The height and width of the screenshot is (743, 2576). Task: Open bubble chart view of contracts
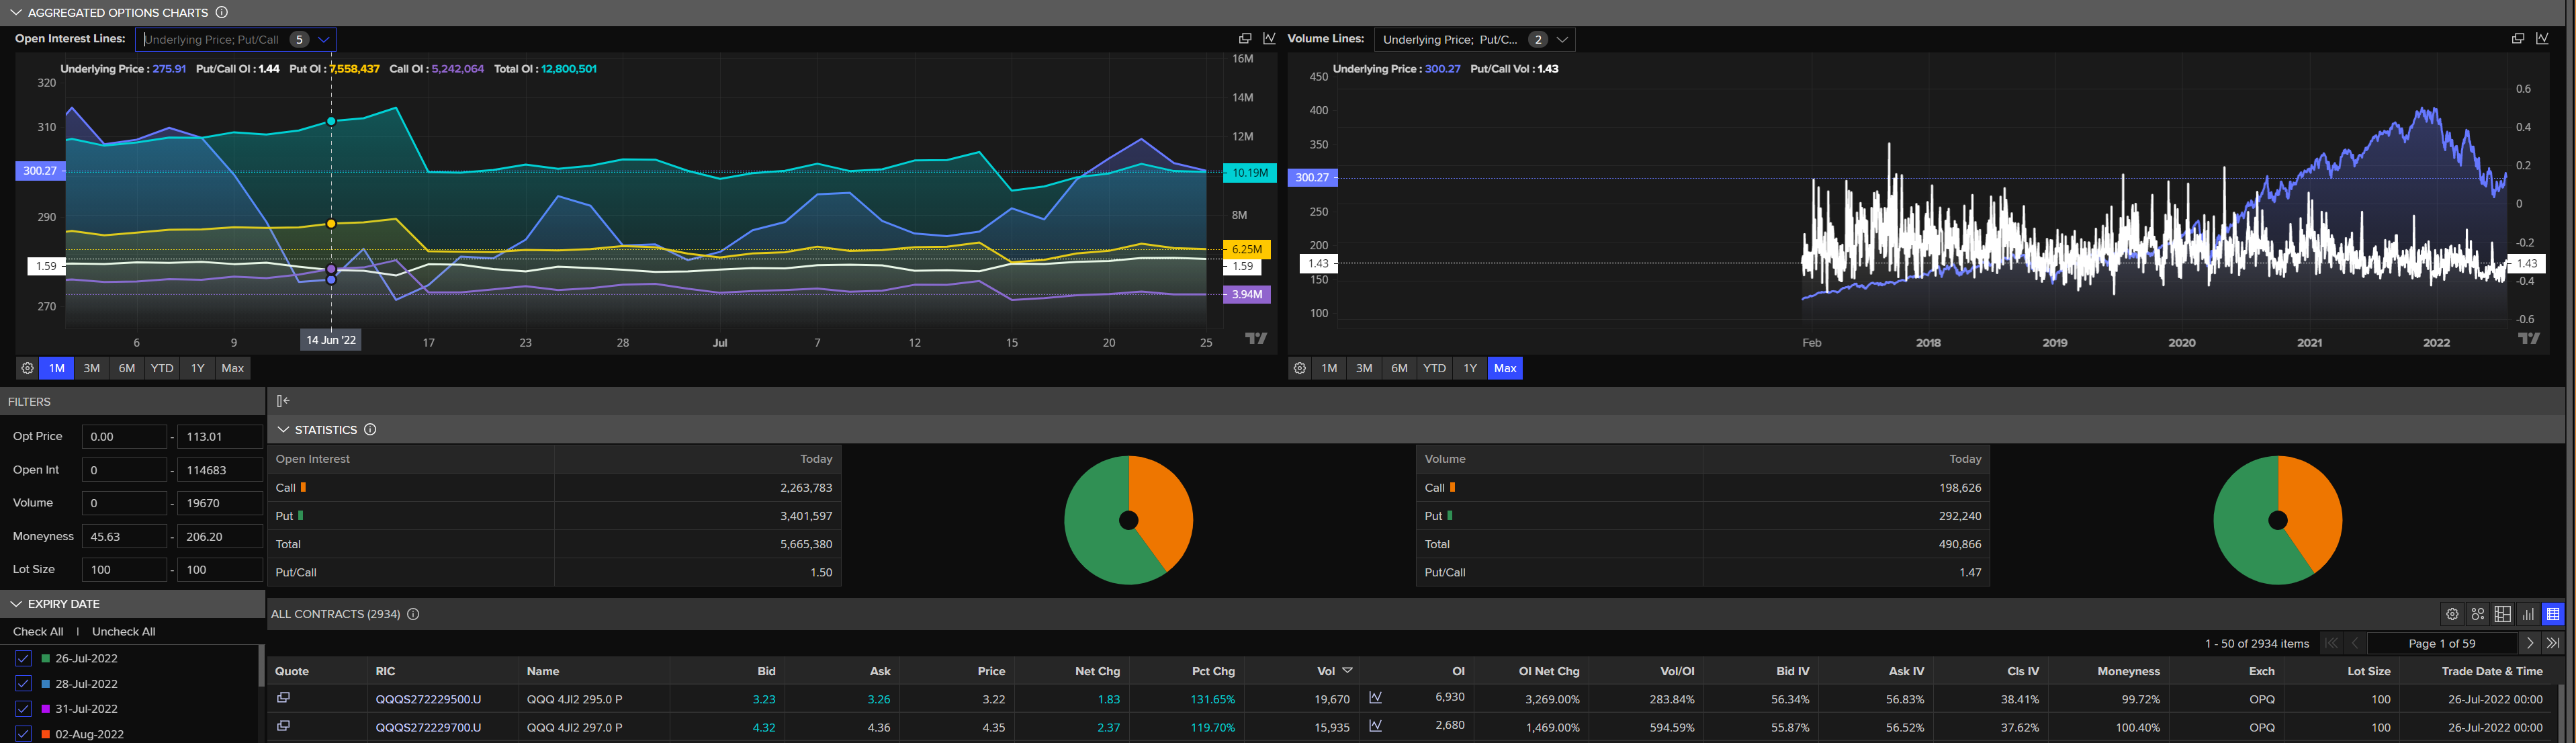(x=2477, y=614)
